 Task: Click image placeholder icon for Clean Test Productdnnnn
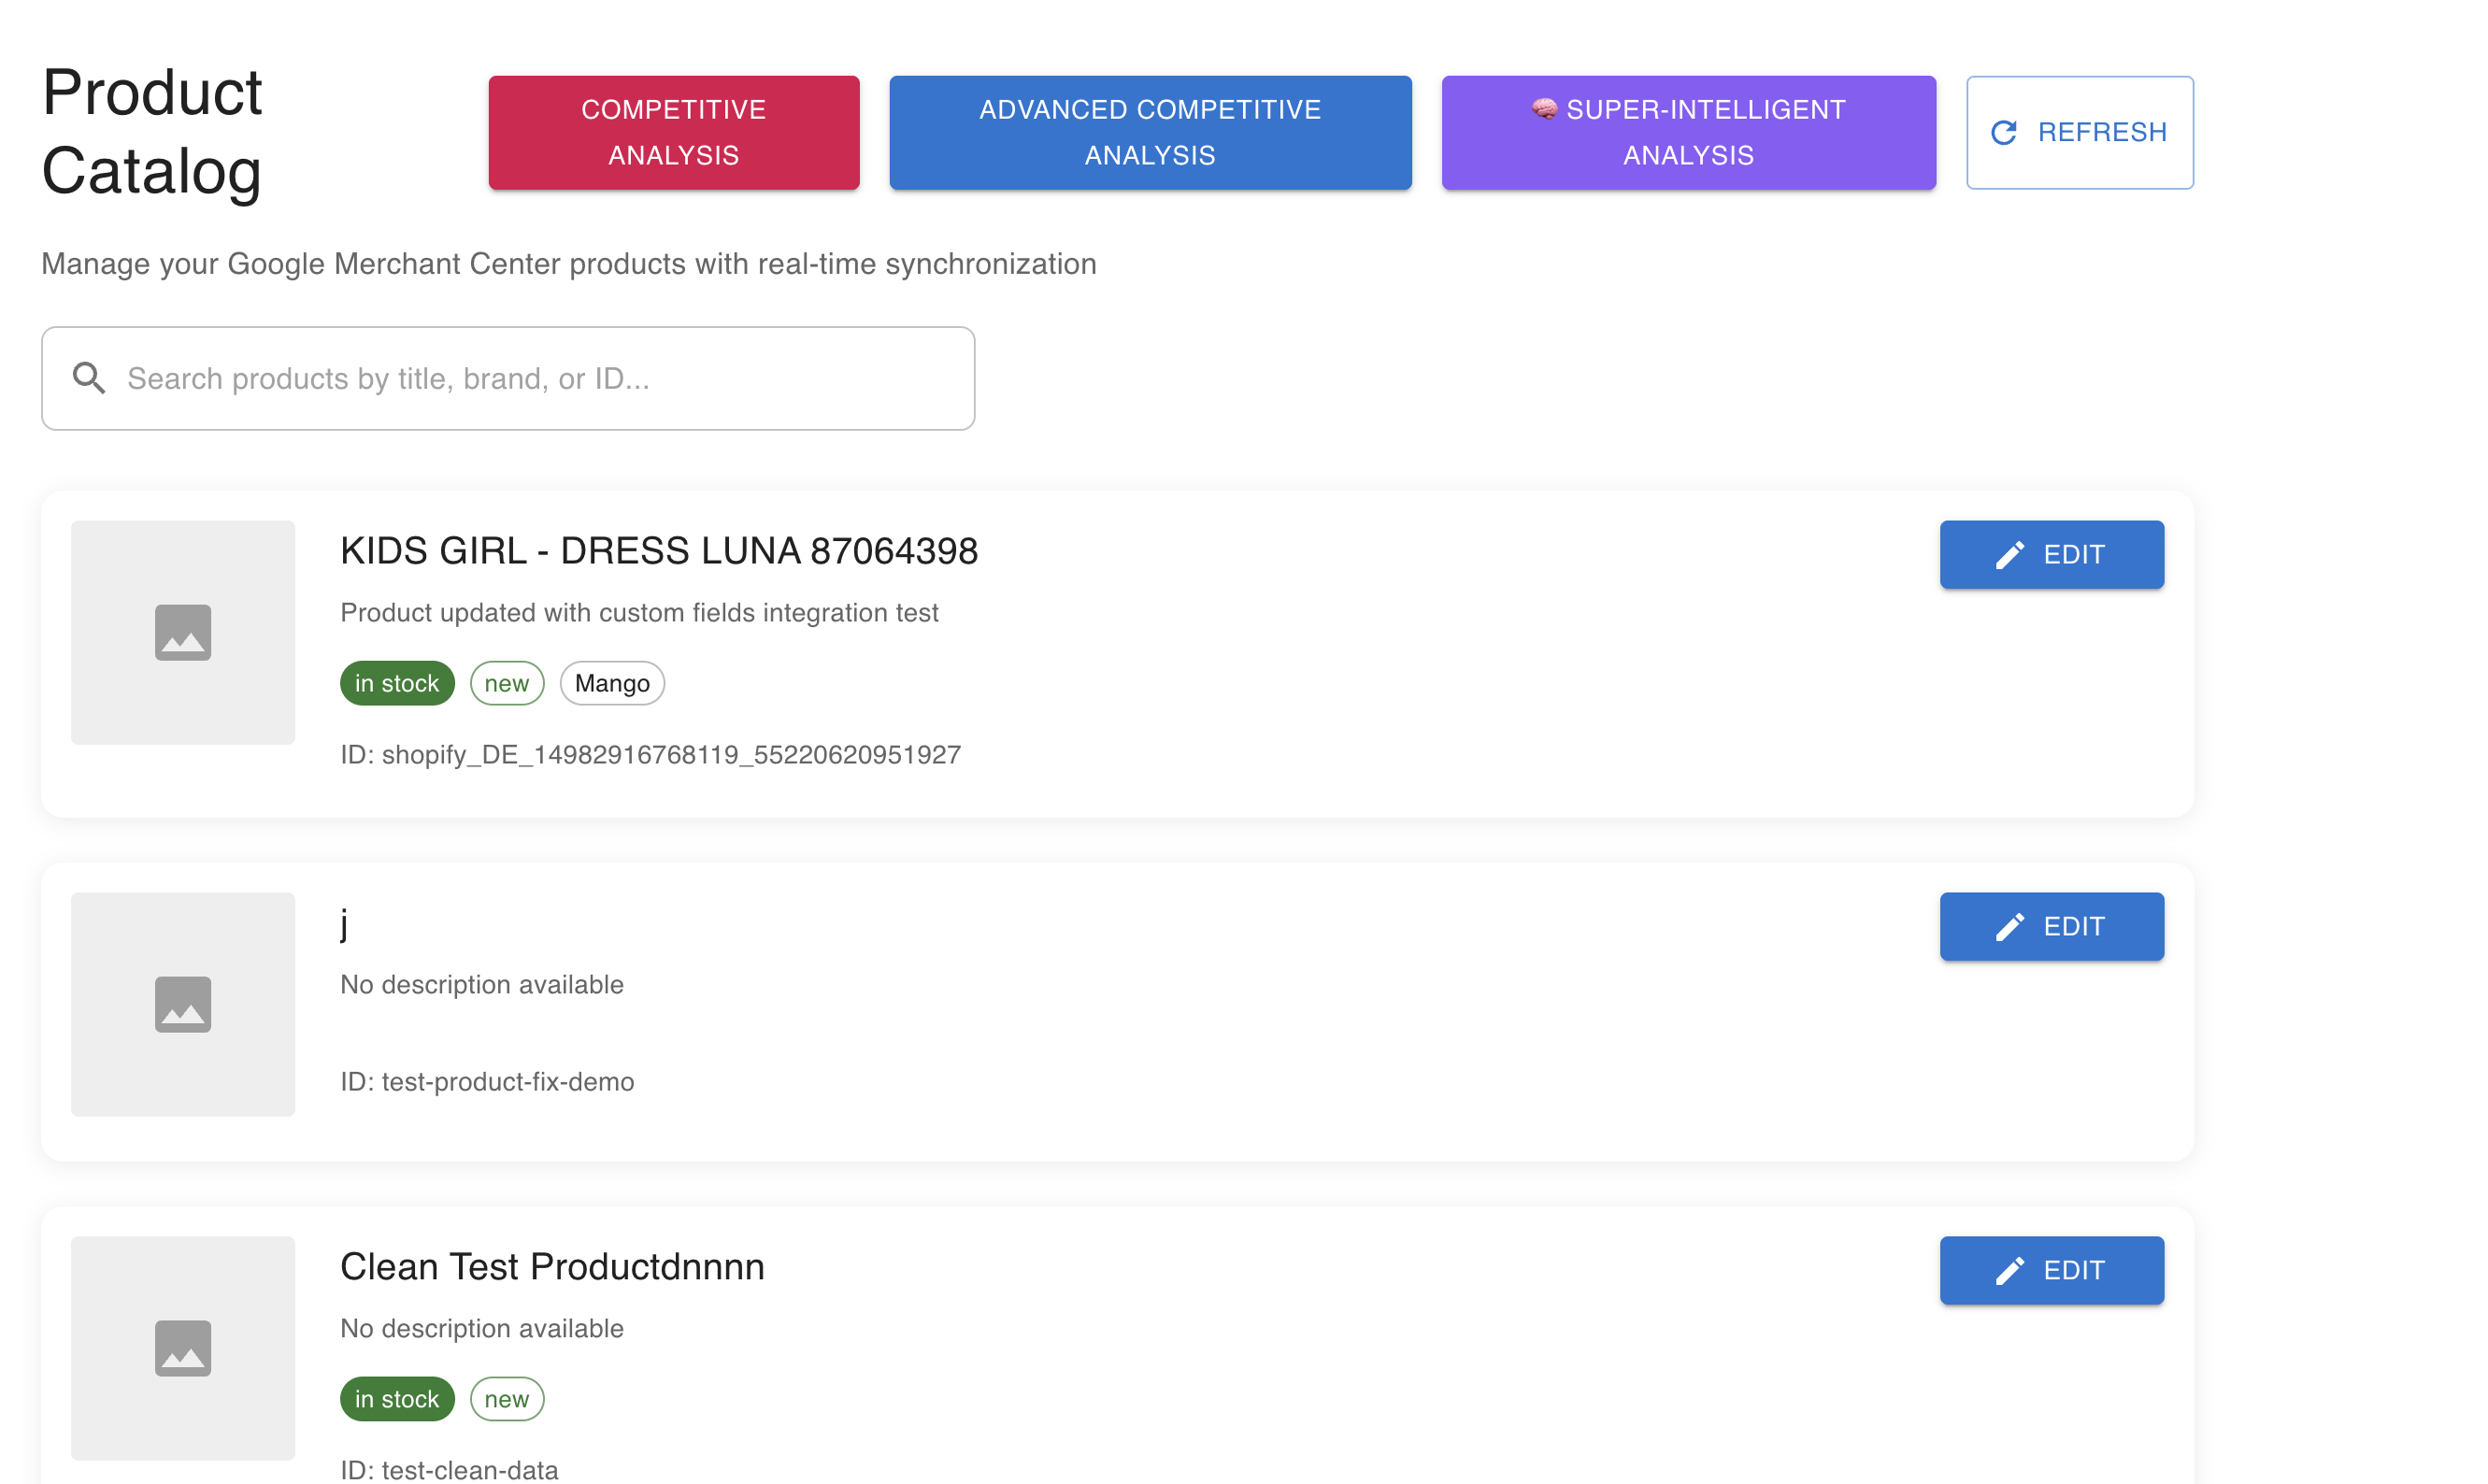(183, 1349)
